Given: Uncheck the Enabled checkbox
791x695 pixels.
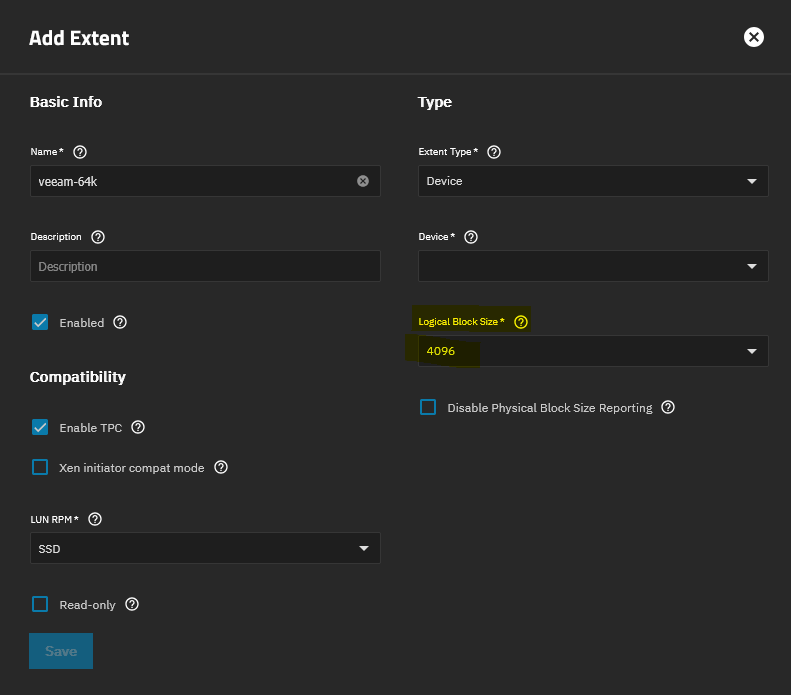Looking at the screenshot, I should pos(40,323).
